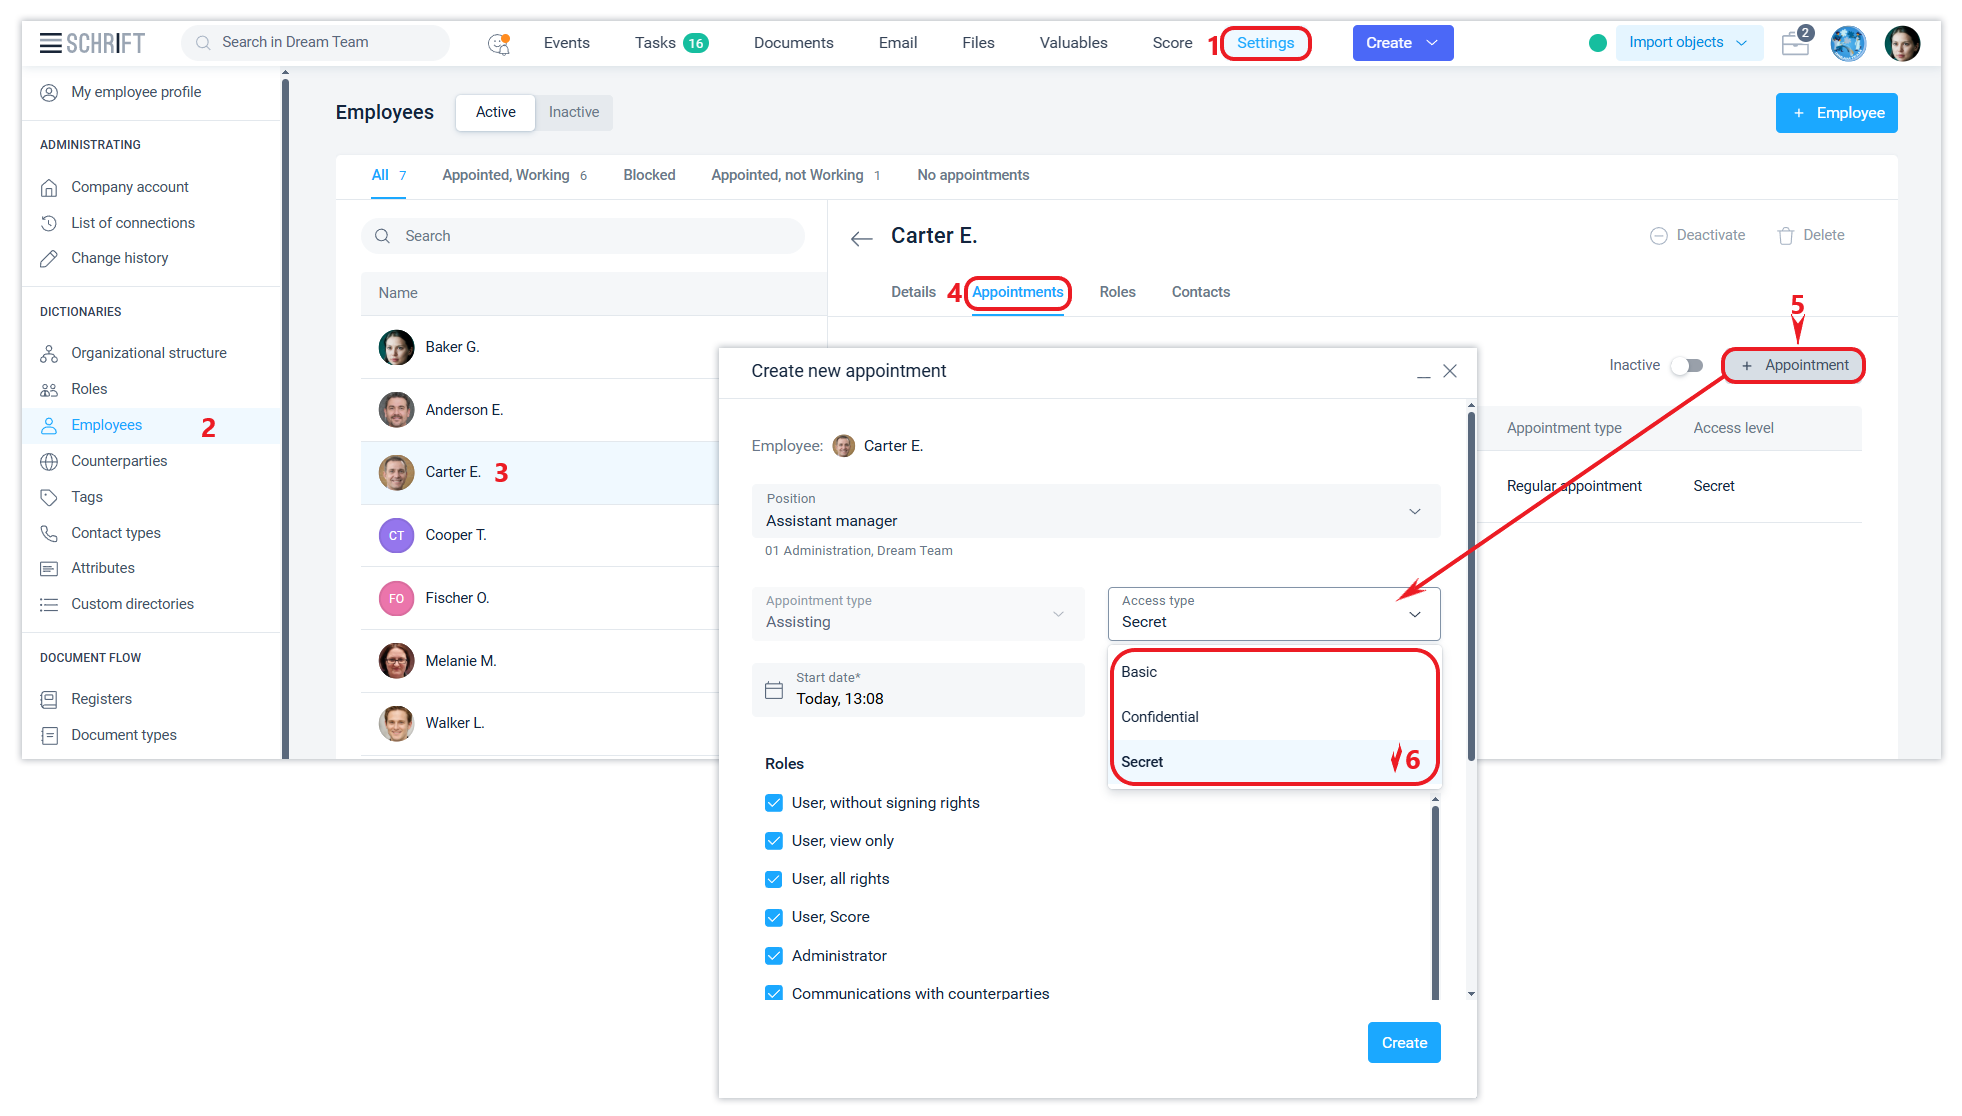1962x1116 pixels.
Task: Open the hamburger menu icon
Action: [50, 43]
